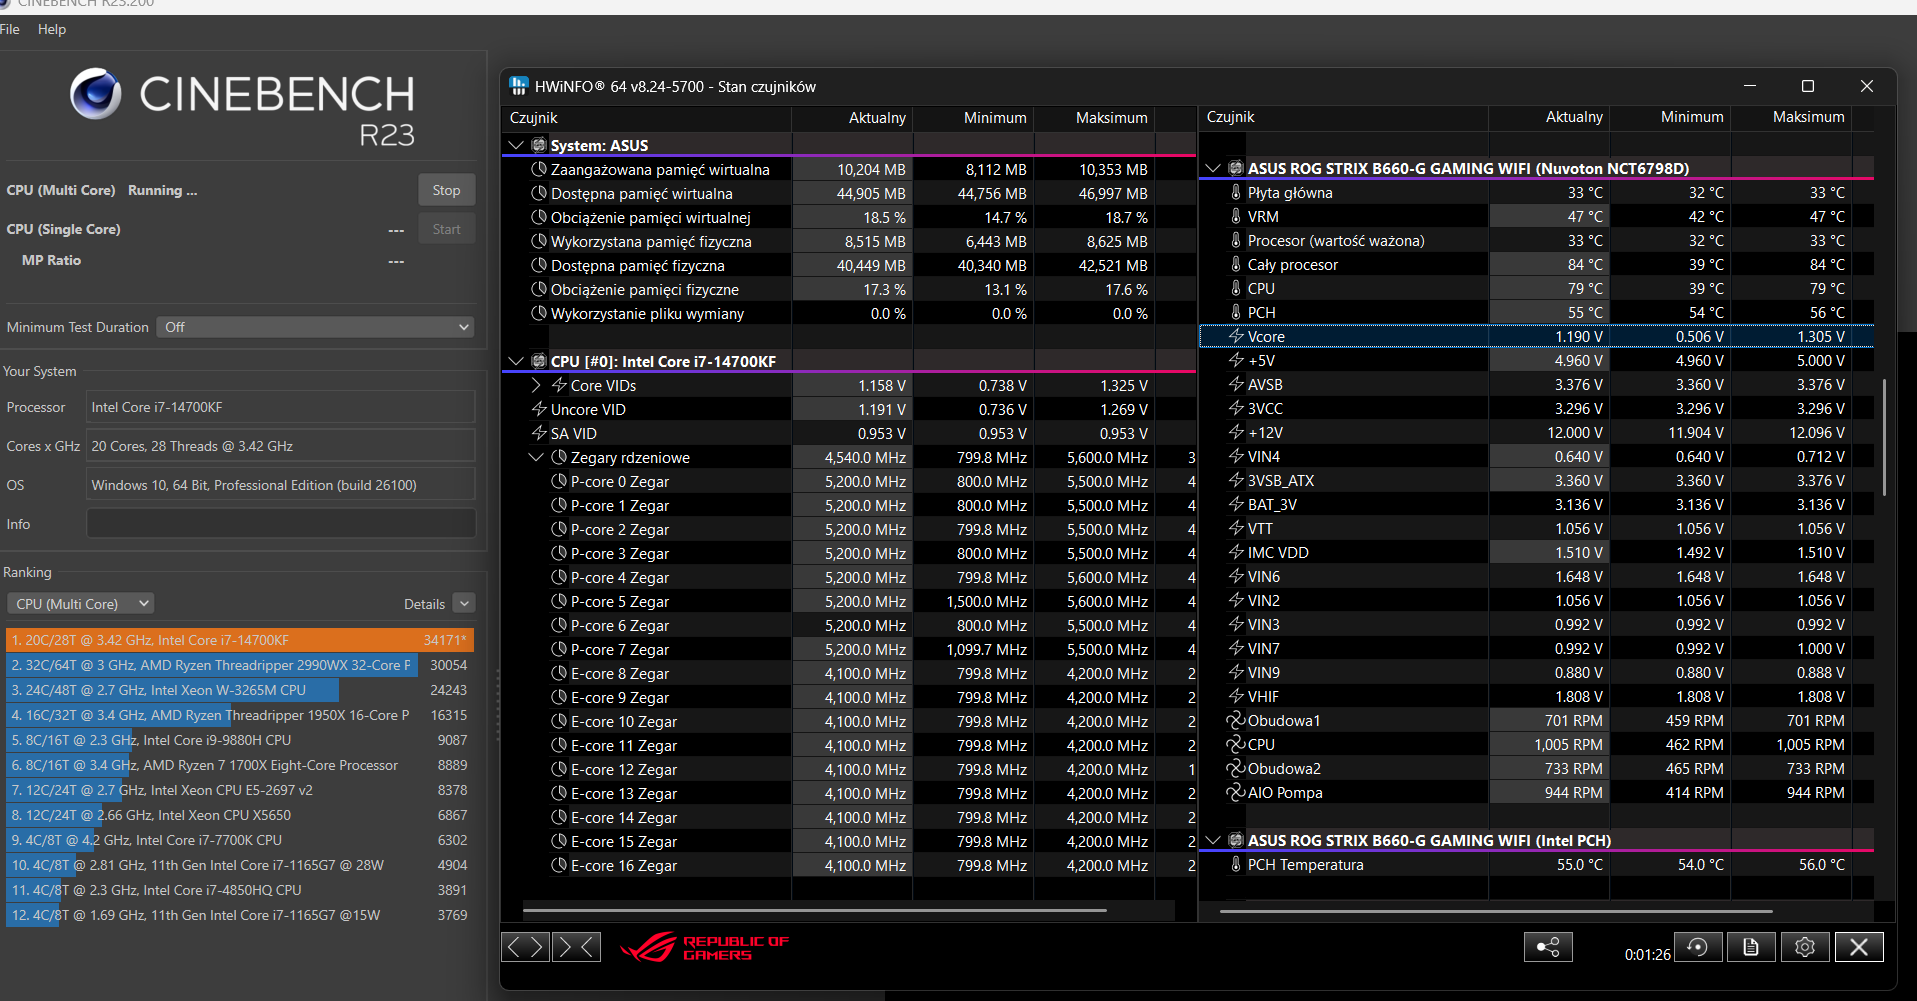Expand the Core VIDs row
Image resolution: width=1917 pixels, height=1001 pixels.
536,385
